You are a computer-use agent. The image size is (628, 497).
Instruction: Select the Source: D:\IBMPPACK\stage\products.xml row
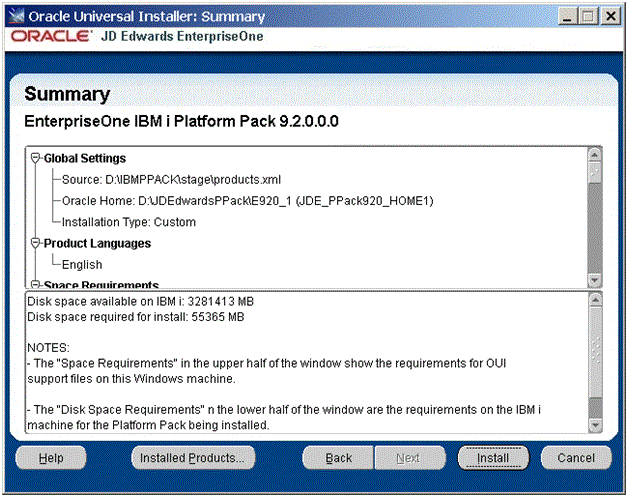pos(171,179)
